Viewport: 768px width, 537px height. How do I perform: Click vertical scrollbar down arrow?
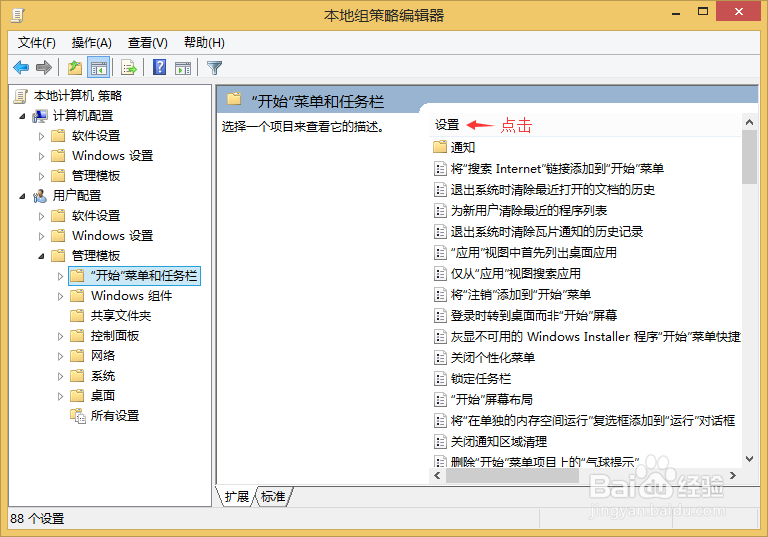(749, 459)
